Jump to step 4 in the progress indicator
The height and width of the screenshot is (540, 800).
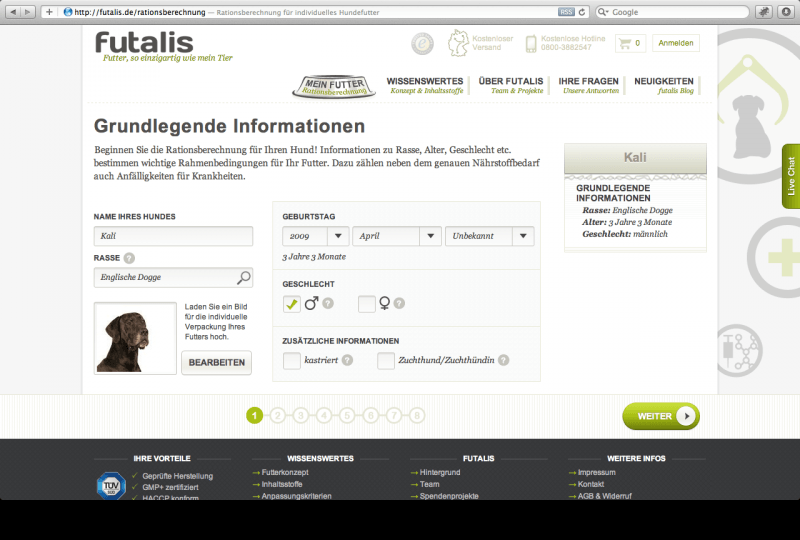coord(324,415)
